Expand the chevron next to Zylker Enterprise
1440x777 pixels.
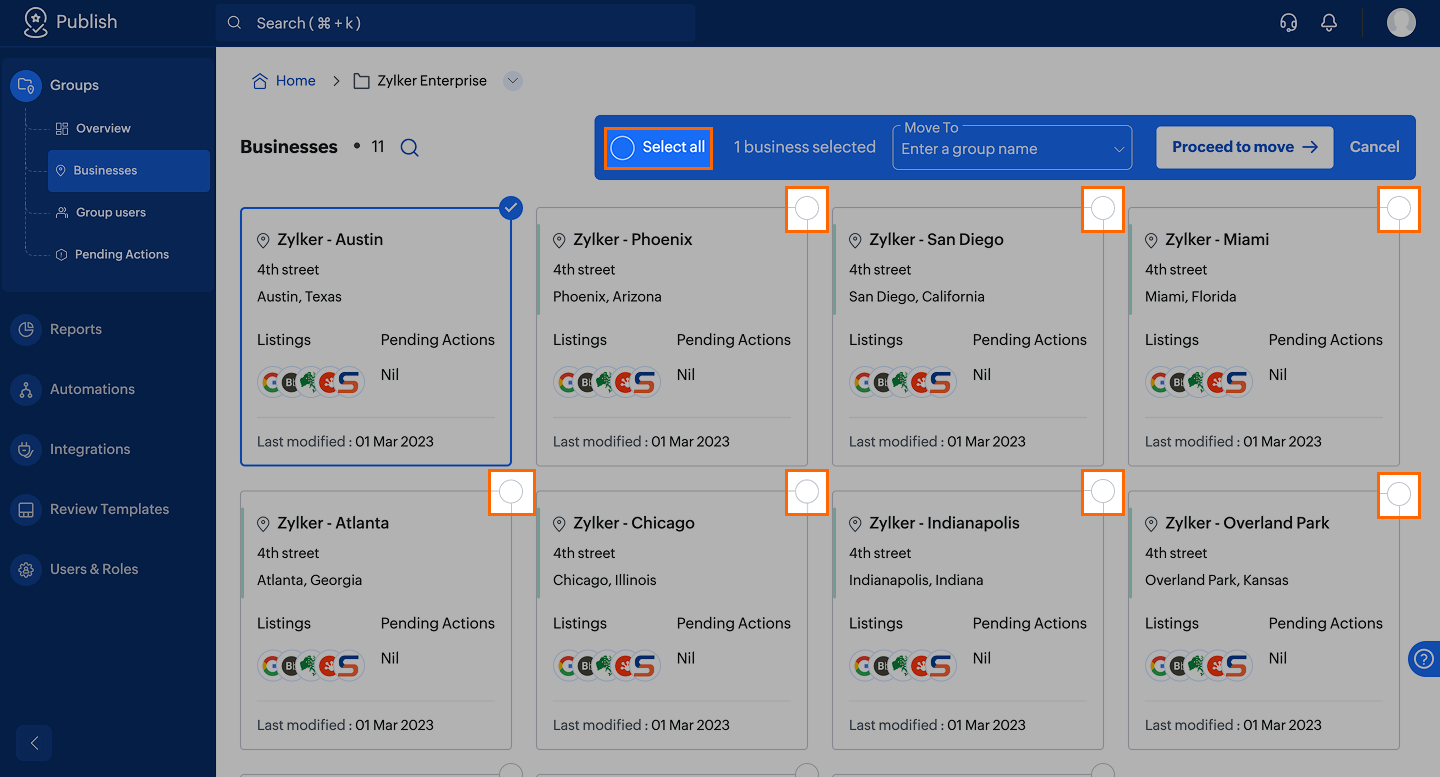pyautogui.click(x=513, y=81)
